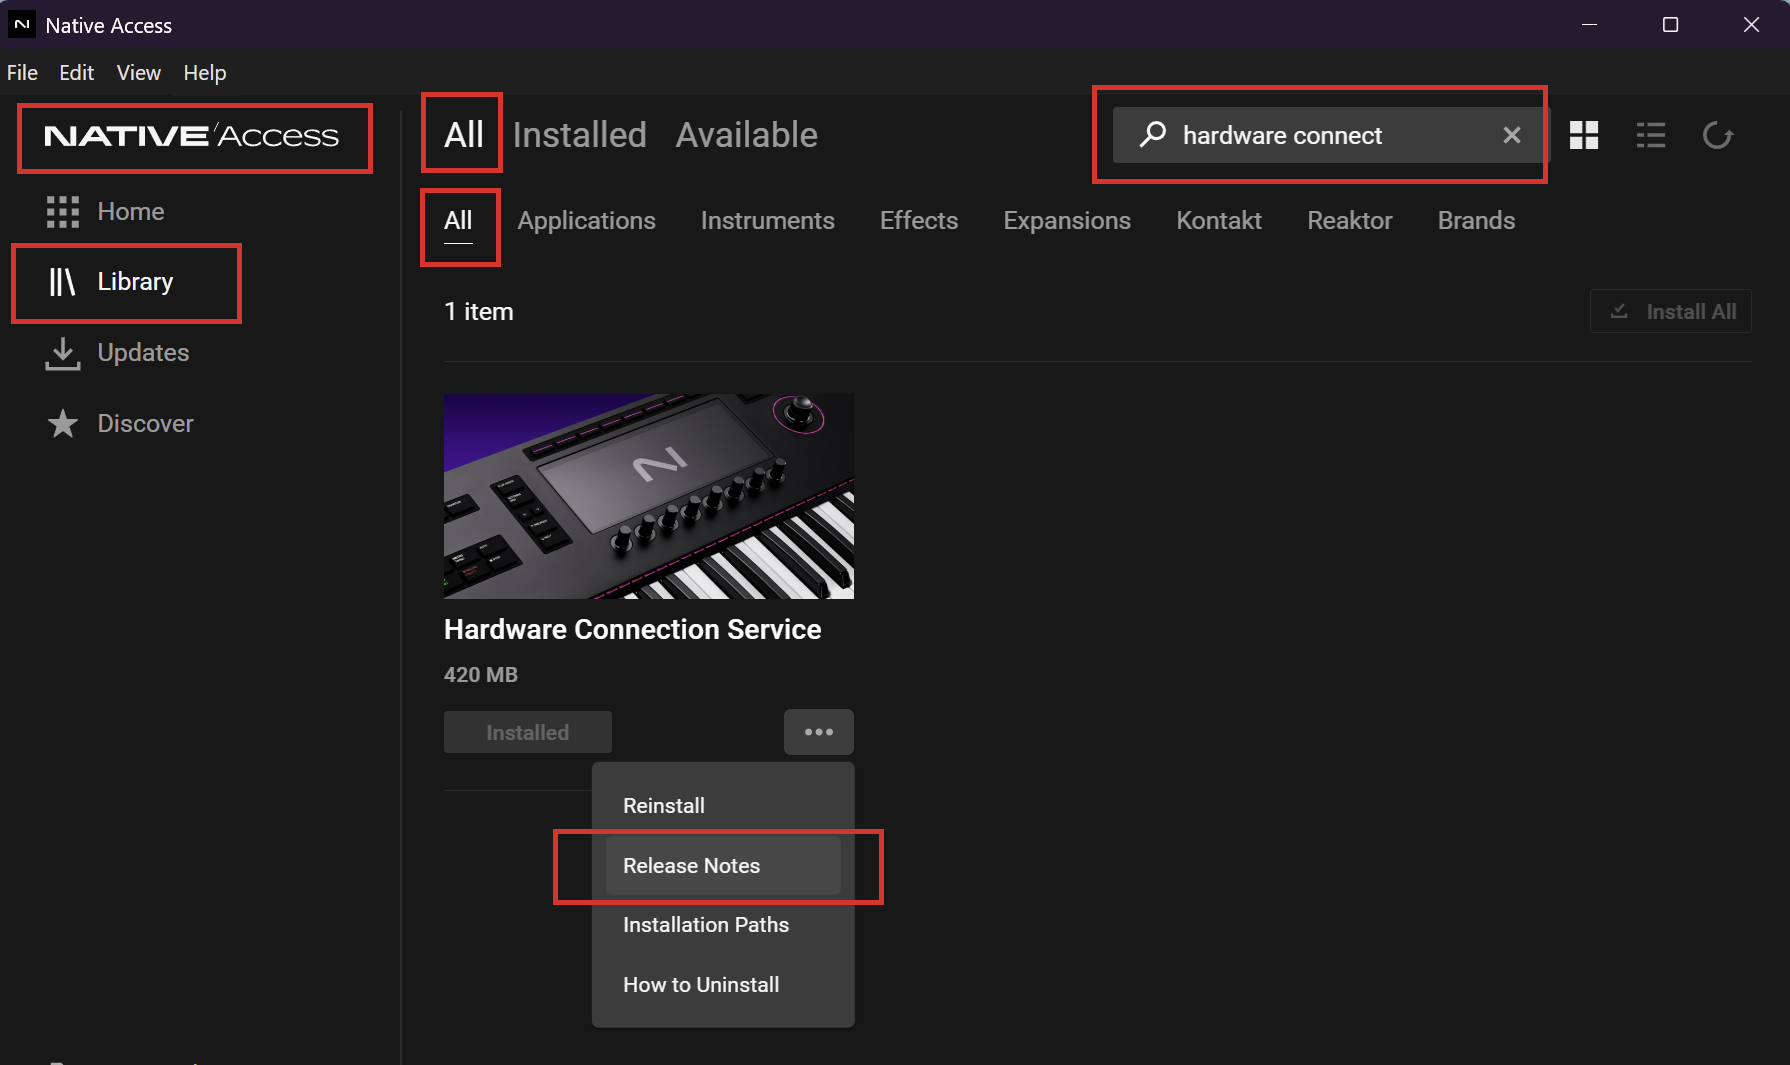Click the 420 MB size text
1790x1065 pixels.
point(481,675)
